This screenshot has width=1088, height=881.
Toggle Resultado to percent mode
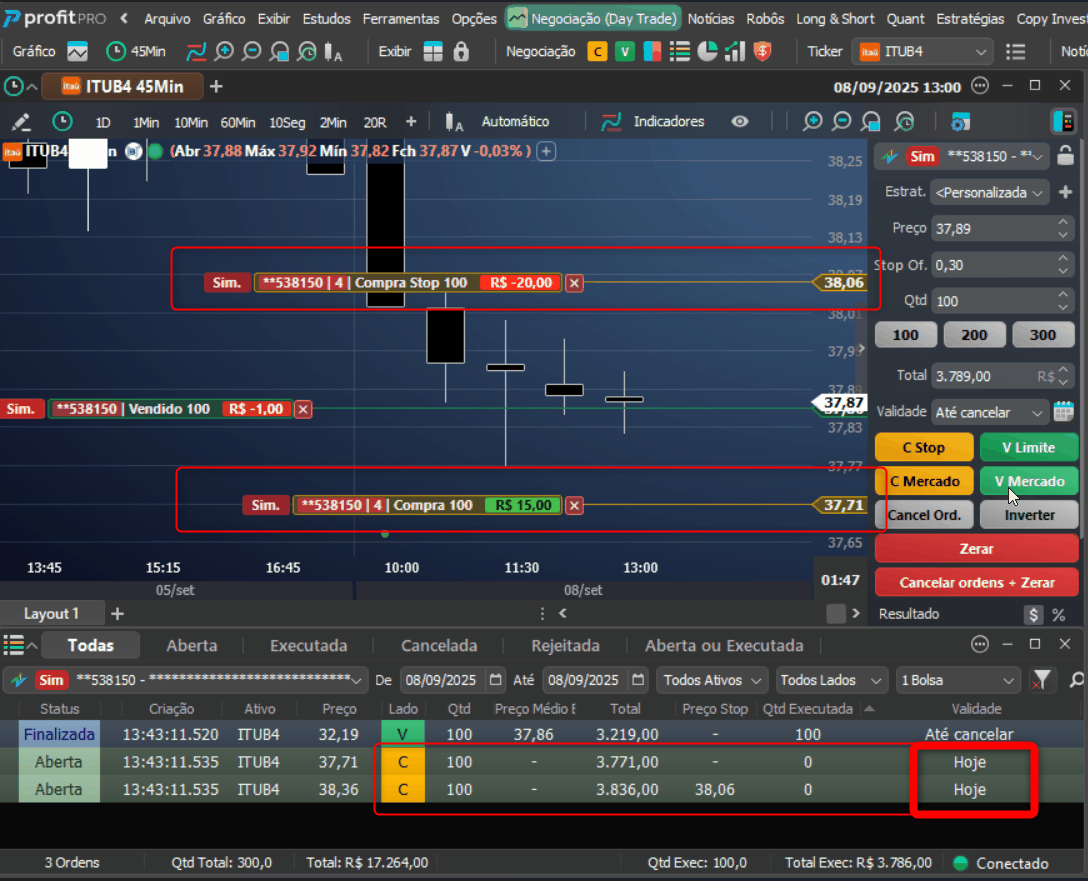click(1059, 615)
